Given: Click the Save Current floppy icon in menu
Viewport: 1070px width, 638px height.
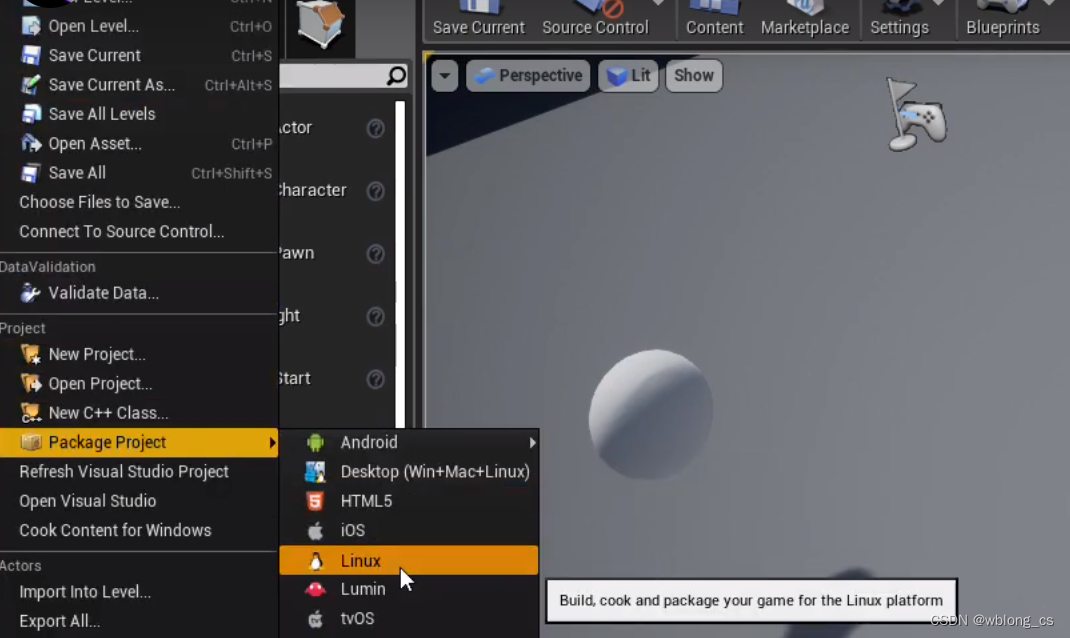Looking at the screenshot, I should pyautogui.click(x=31, y=55).
